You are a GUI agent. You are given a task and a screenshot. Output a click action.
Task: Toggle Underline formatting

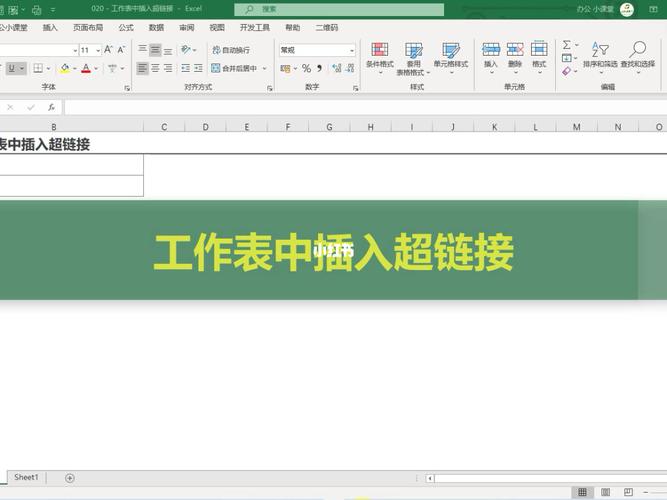(11, 68)
